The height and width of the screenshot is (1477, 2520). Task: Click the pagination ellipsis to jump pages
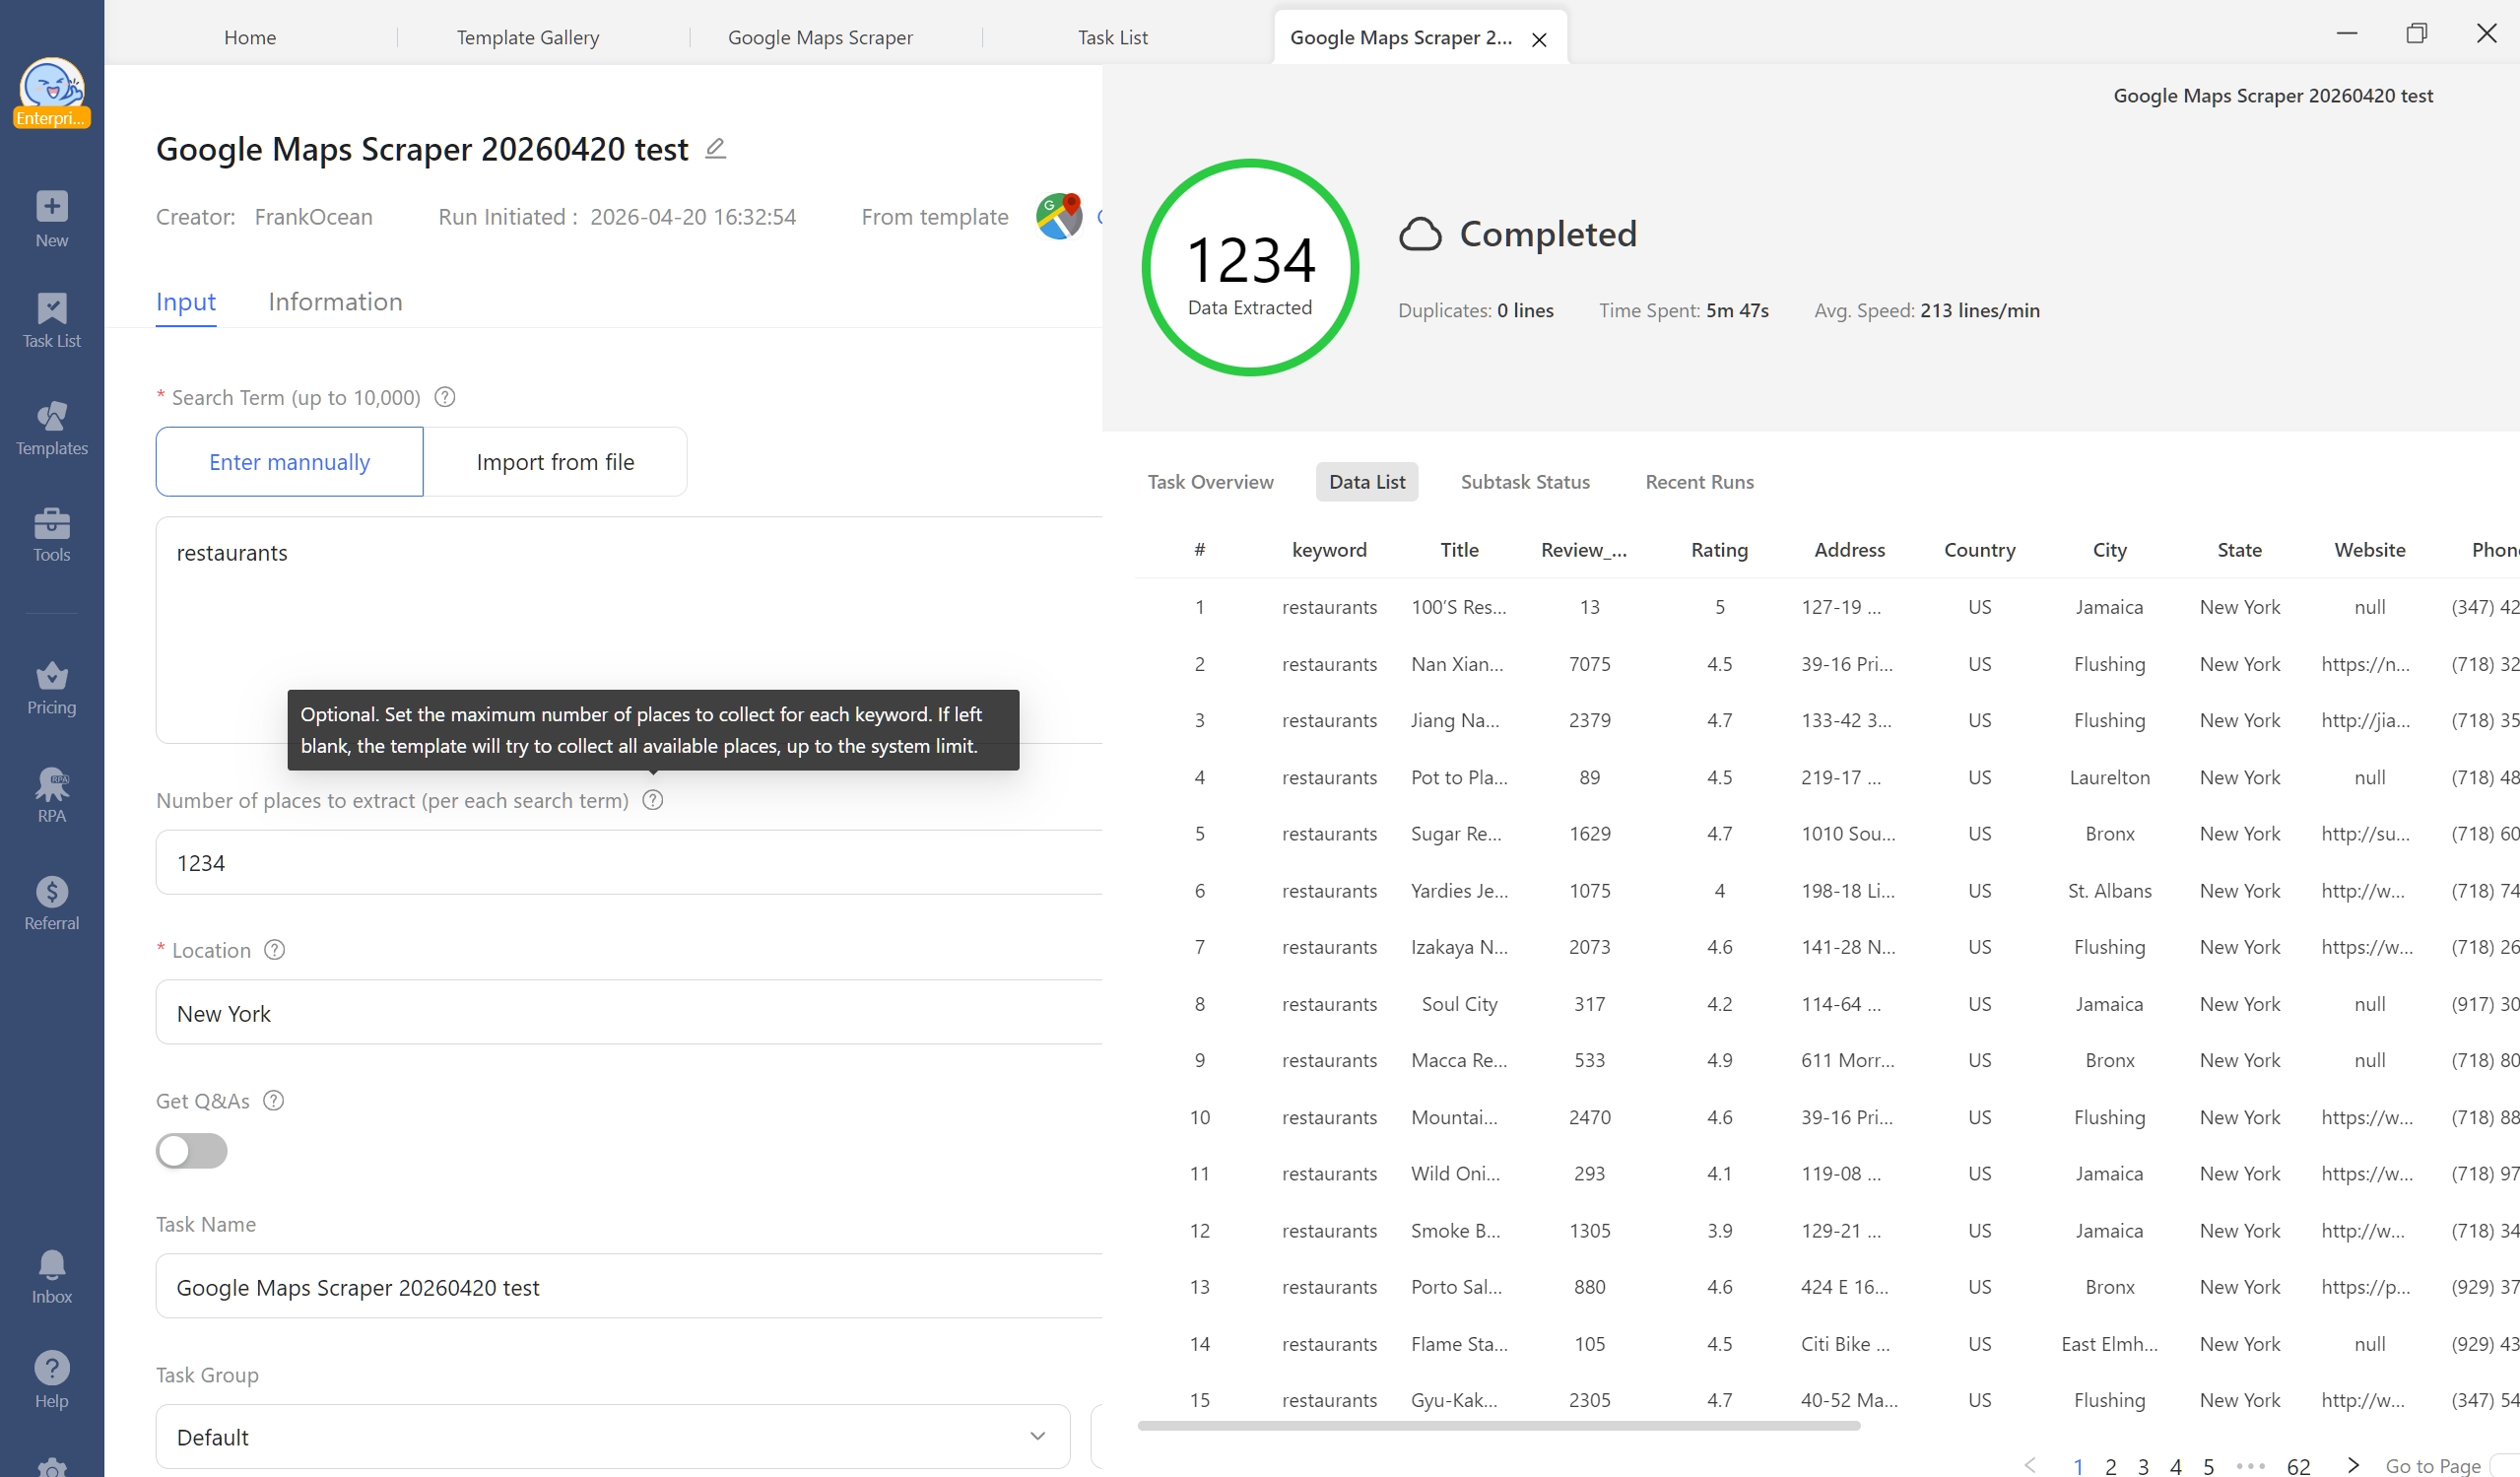2250,1466
